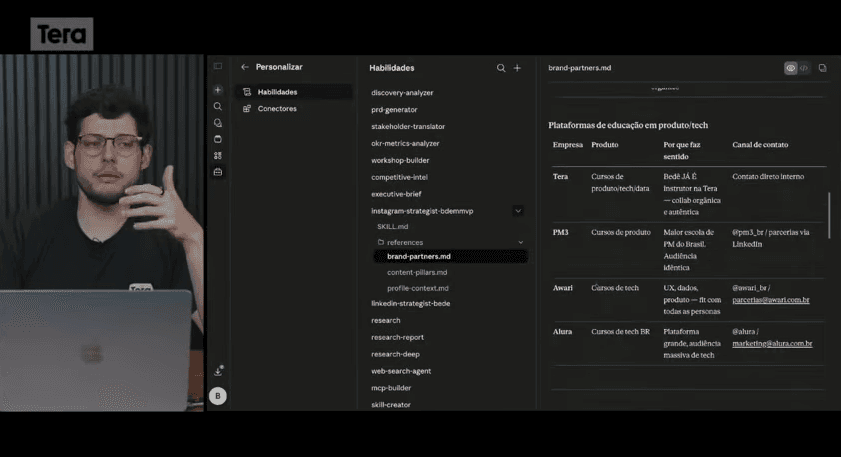841x457 pixels.
Task: Select instagram-strategist-bdemmvp skill name
Action: click(422, 211)
